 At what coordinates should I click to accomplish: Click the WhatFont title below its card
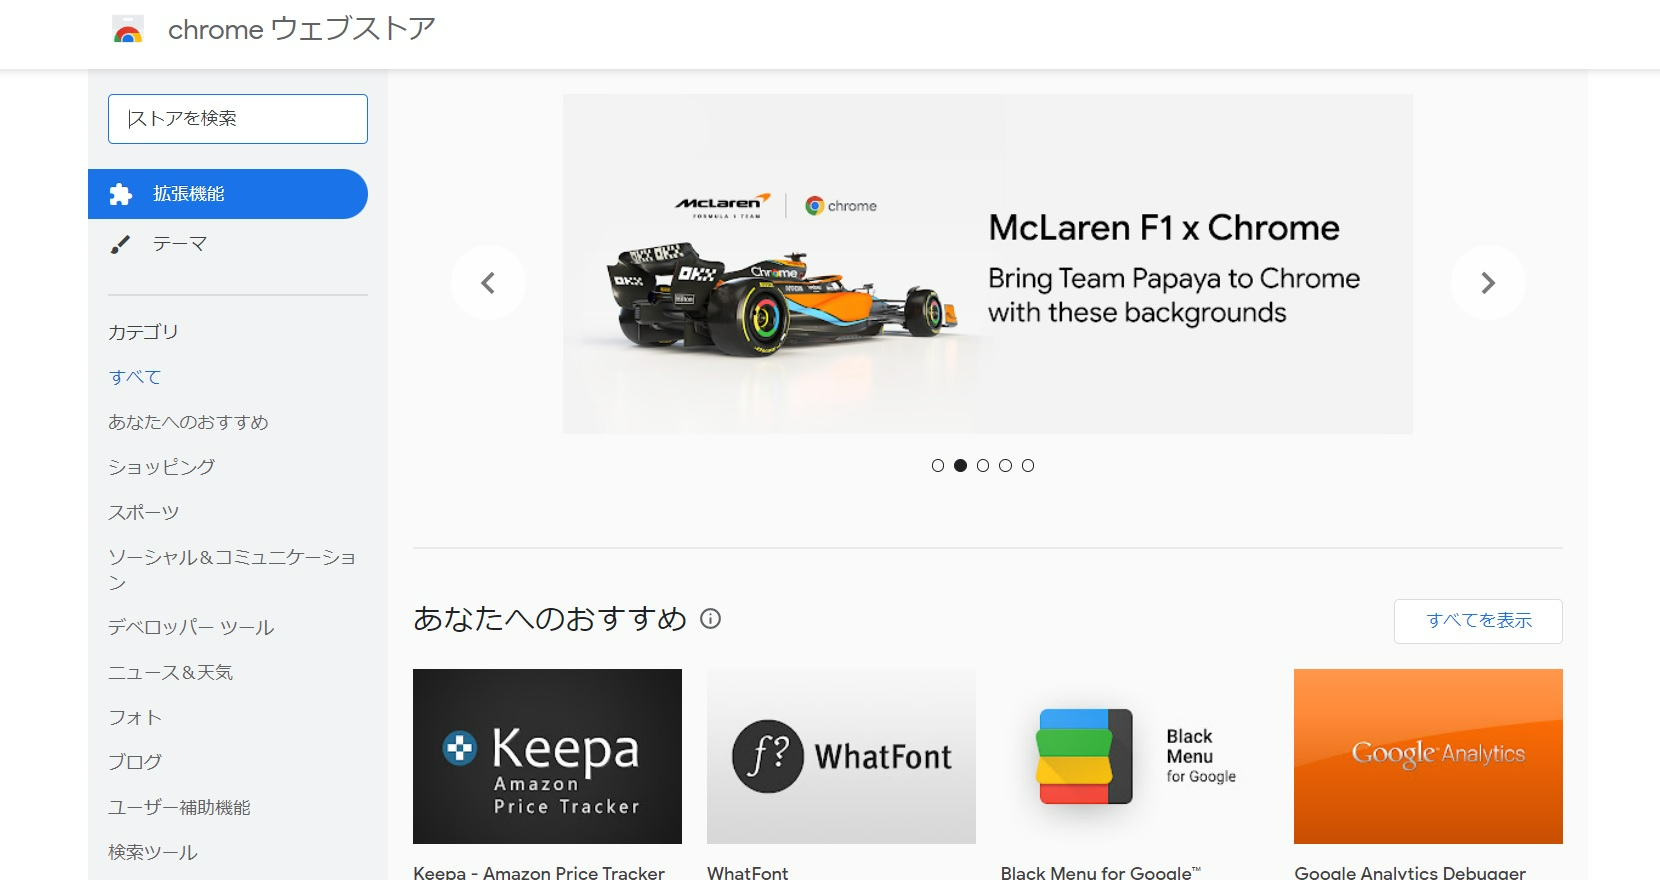(748, 872)
